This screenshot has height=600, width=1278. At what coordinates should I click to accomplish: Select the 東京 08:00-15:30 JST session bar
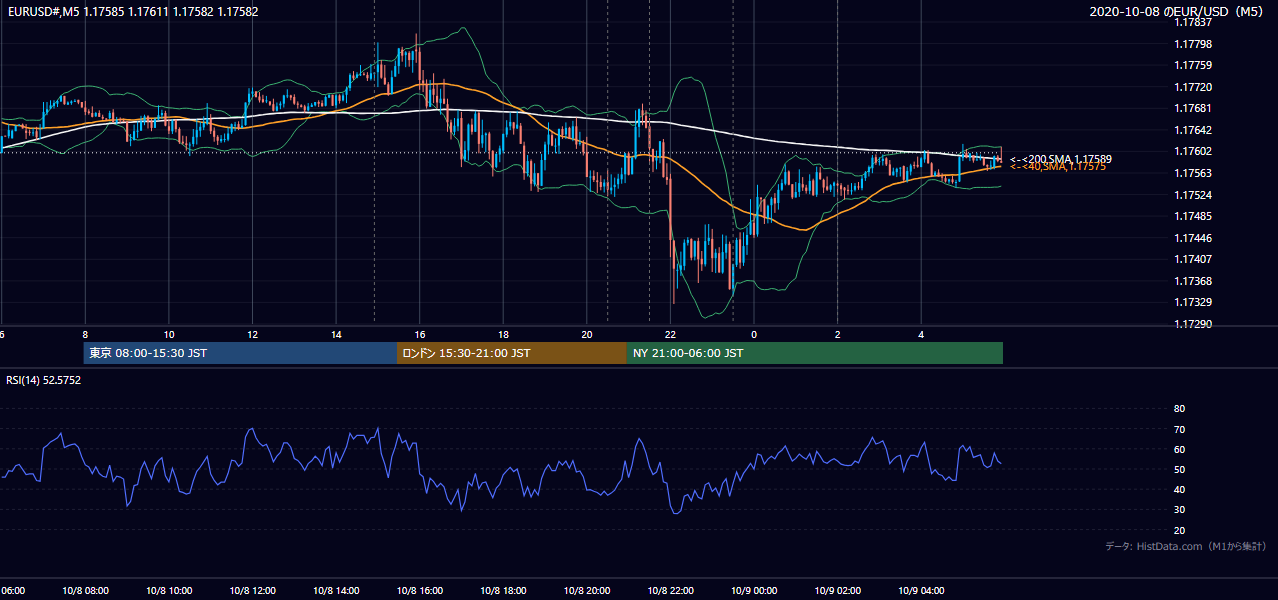tap(240, 353)
